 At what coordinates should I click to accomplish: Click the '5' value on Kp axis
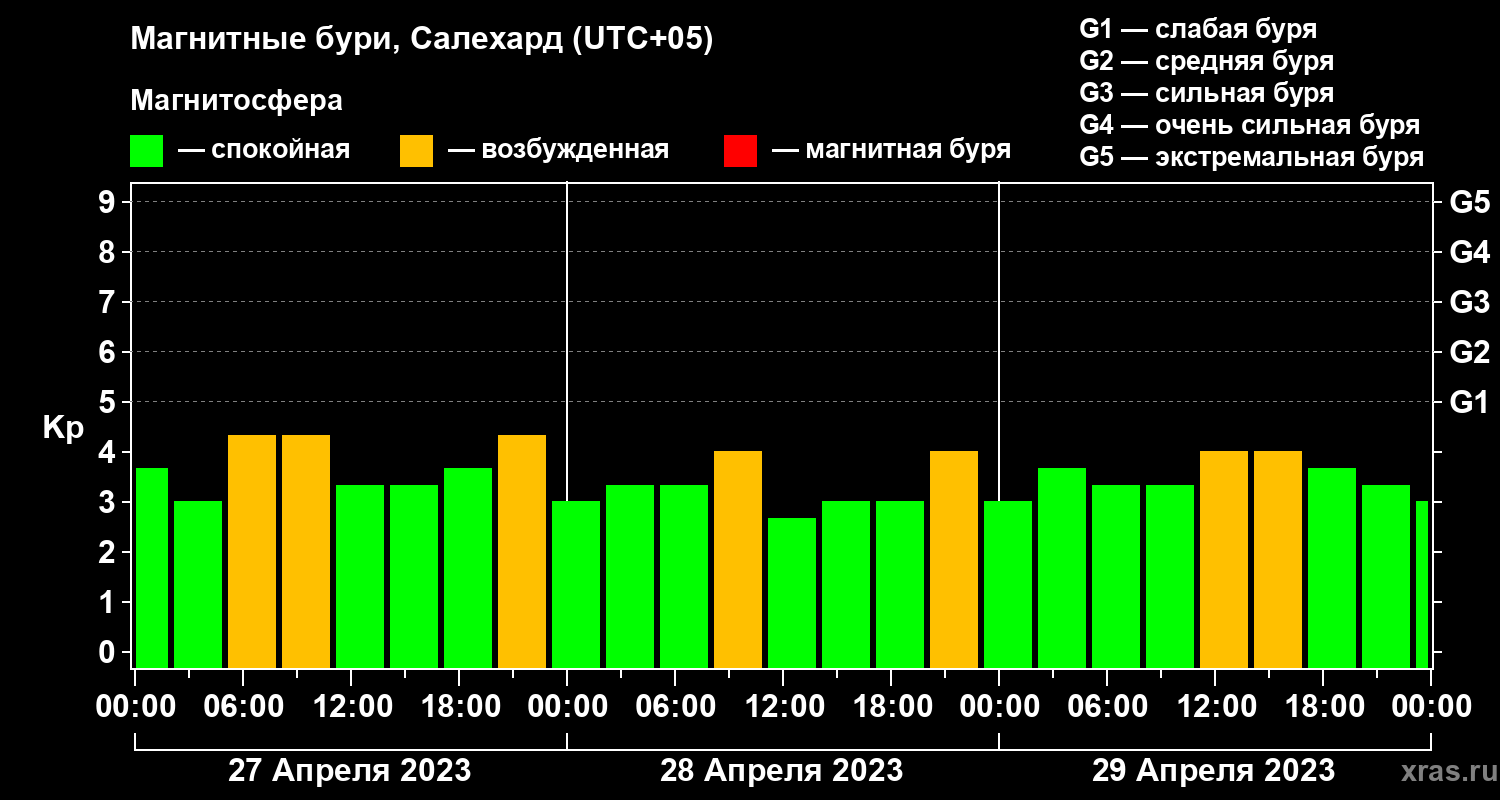point(108,402)
